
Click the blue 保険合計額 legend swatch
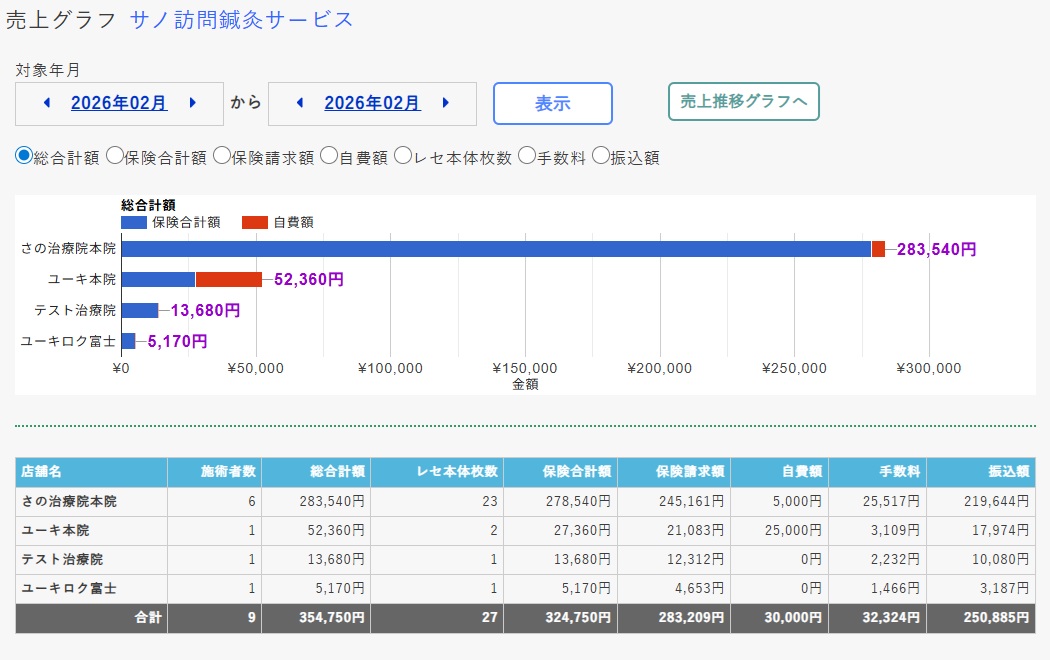132,222
